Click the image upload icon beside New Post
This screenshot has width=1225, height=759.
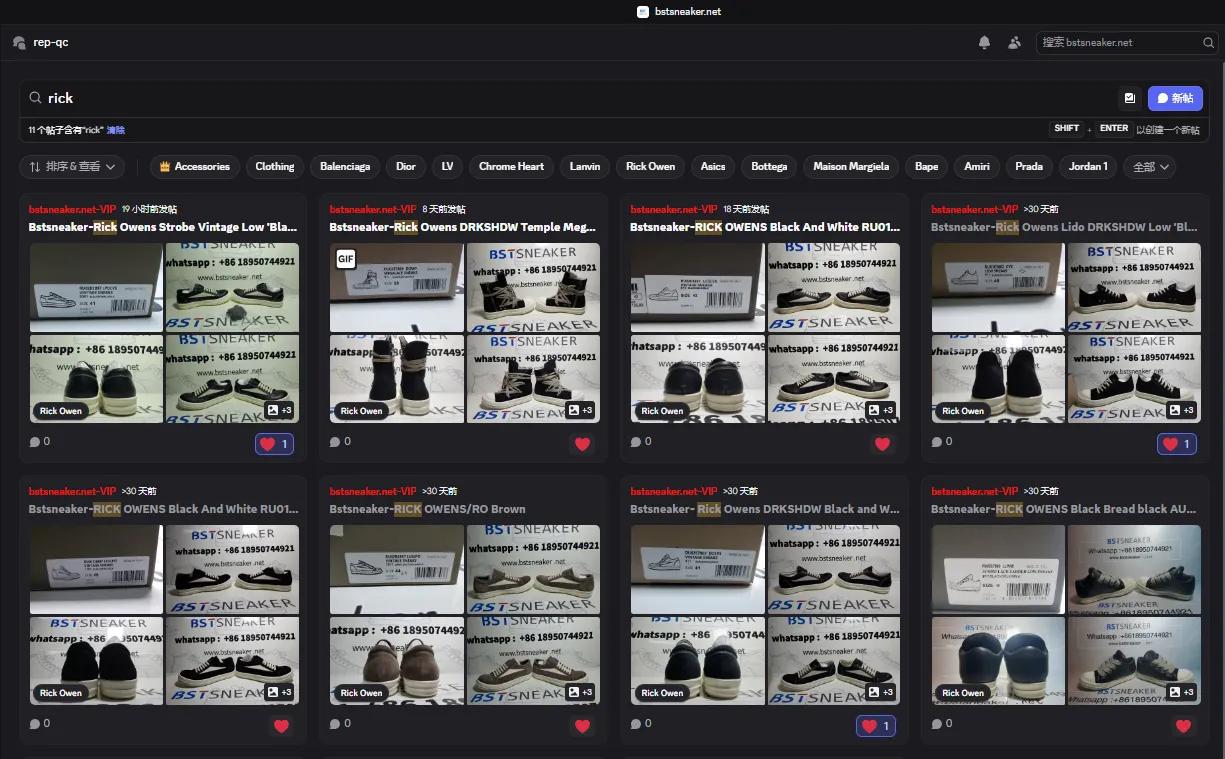[1130, 98]
